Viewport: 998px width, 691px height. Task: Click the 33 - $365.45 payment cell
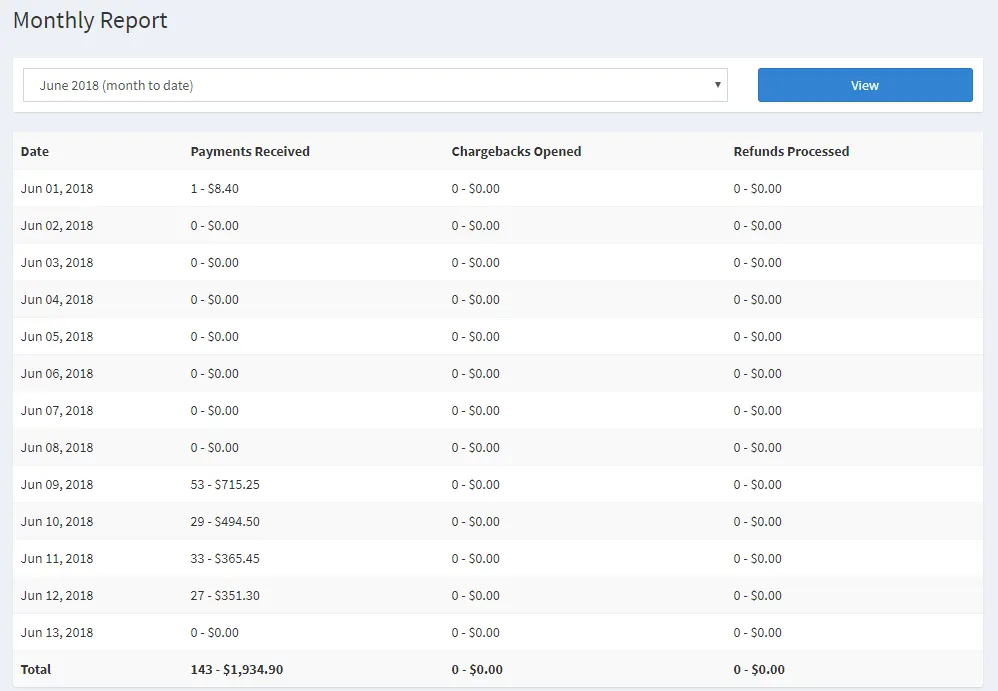225,558
